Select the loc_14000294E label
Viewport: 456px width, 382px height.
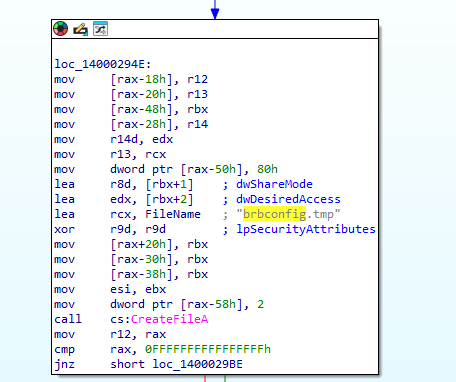pyautogui.click(x=103, y=64)
